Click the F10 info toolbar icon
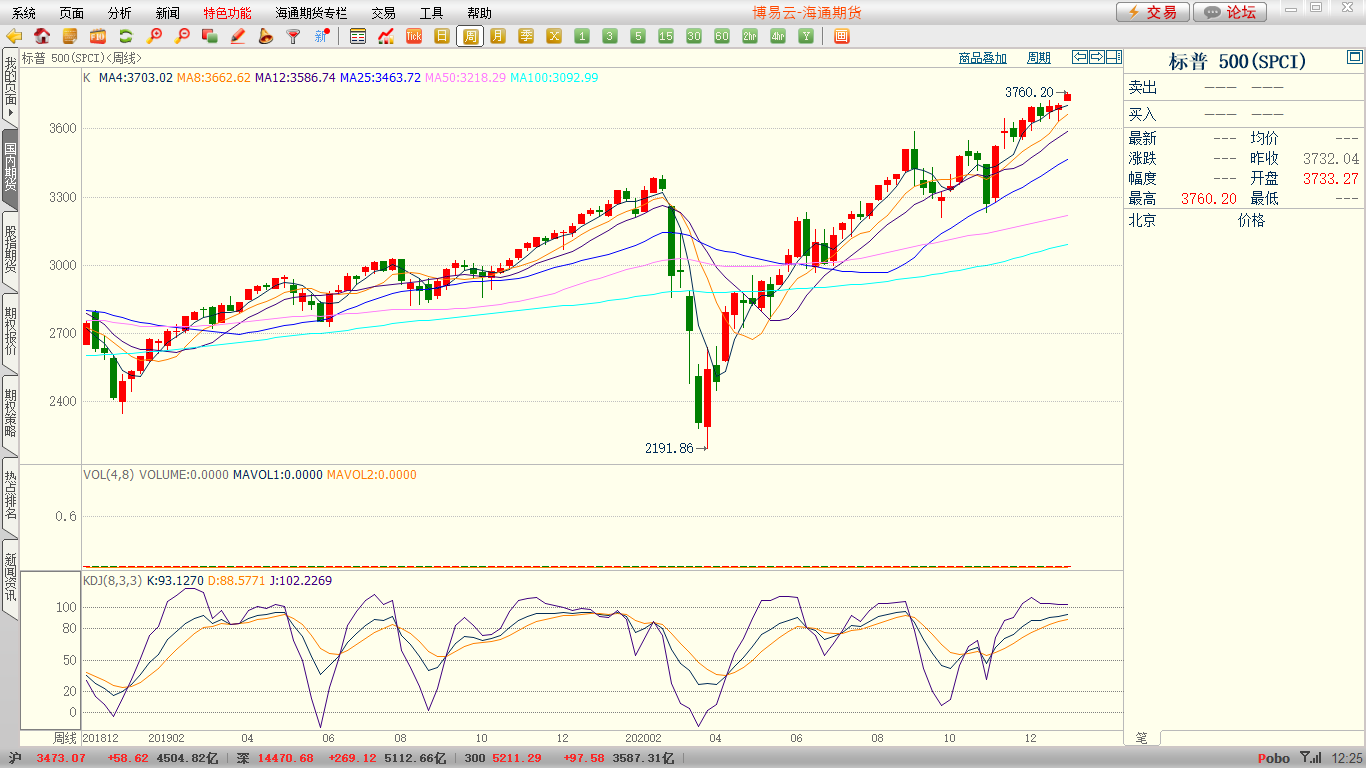 click(98, 36)
